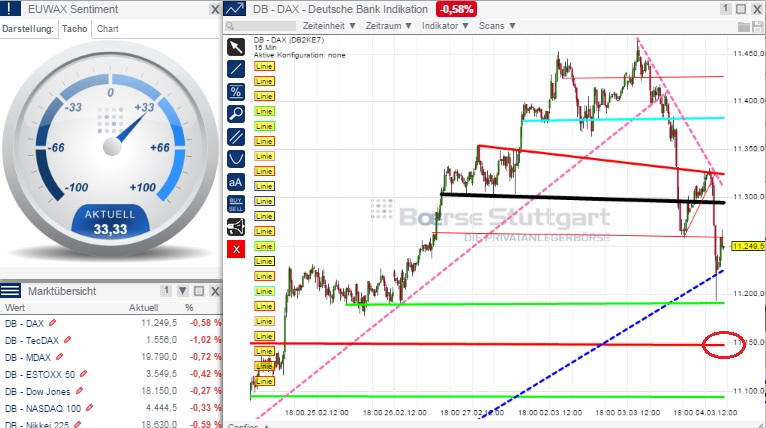The width and height of the screenshot is (766, 428).
Task: Open the DB - NASDAQ 100 row link
Action: pyautogui.click(x=43, y=408)
